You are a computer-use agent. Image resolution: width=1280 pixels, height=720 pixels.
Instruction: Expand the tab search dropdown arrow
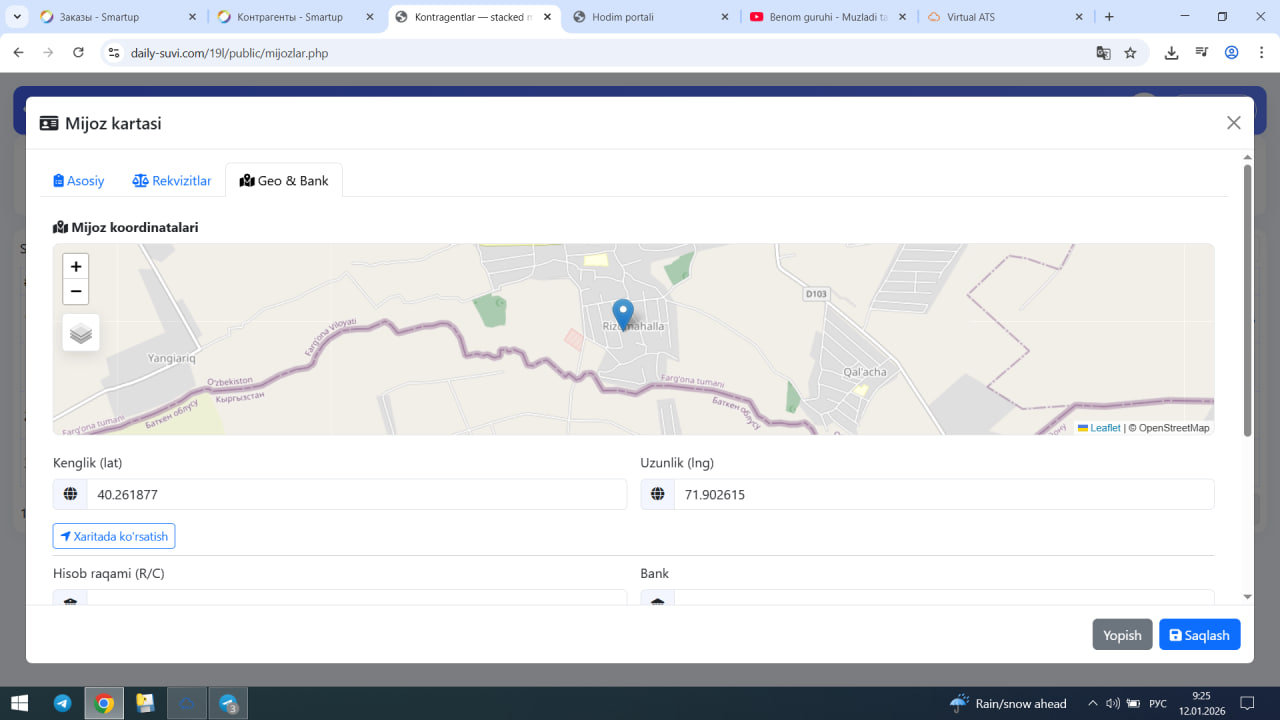point(18,17)
